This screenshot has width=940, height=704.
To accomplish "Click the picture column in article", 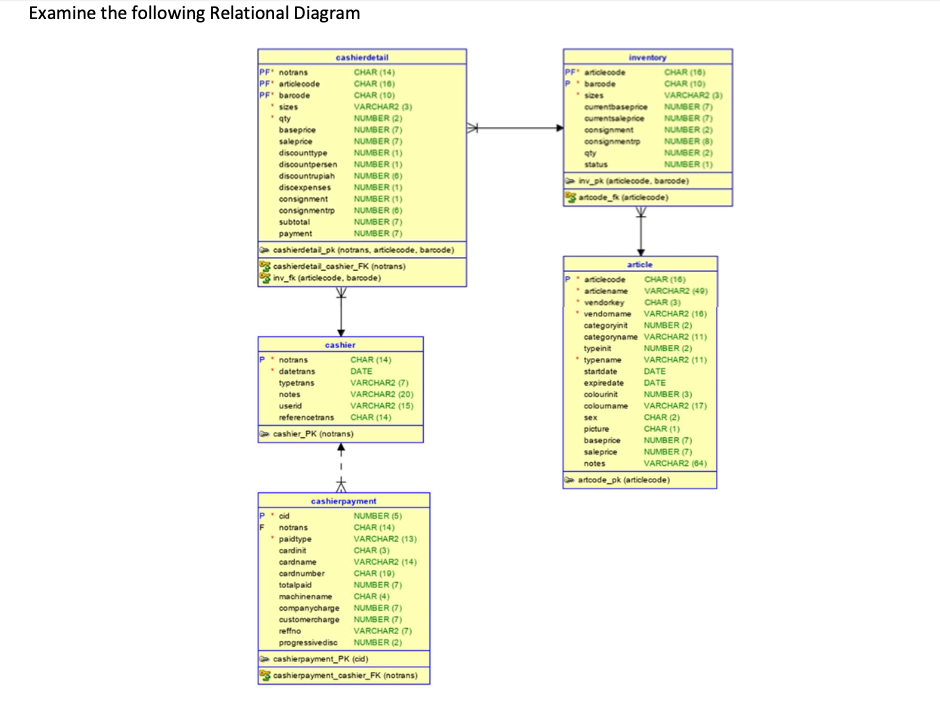I will click(x=596, y=429).
